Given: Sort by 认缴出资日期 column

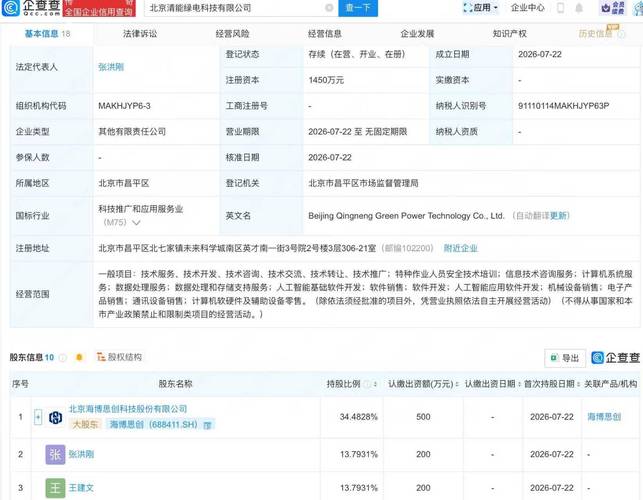Looking at the screenshot, I should pyautogui.click(x=519, y=384).
